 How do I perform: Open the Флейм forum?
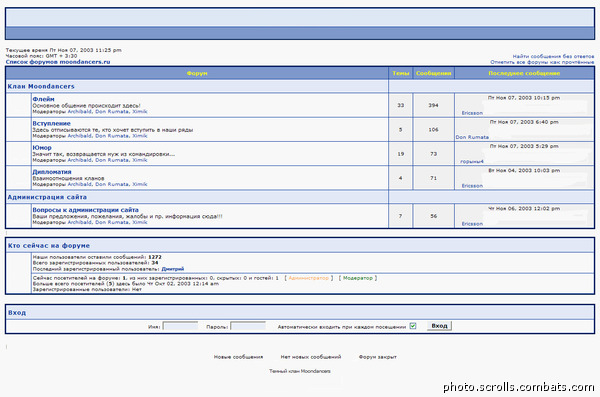pos(43,99)
